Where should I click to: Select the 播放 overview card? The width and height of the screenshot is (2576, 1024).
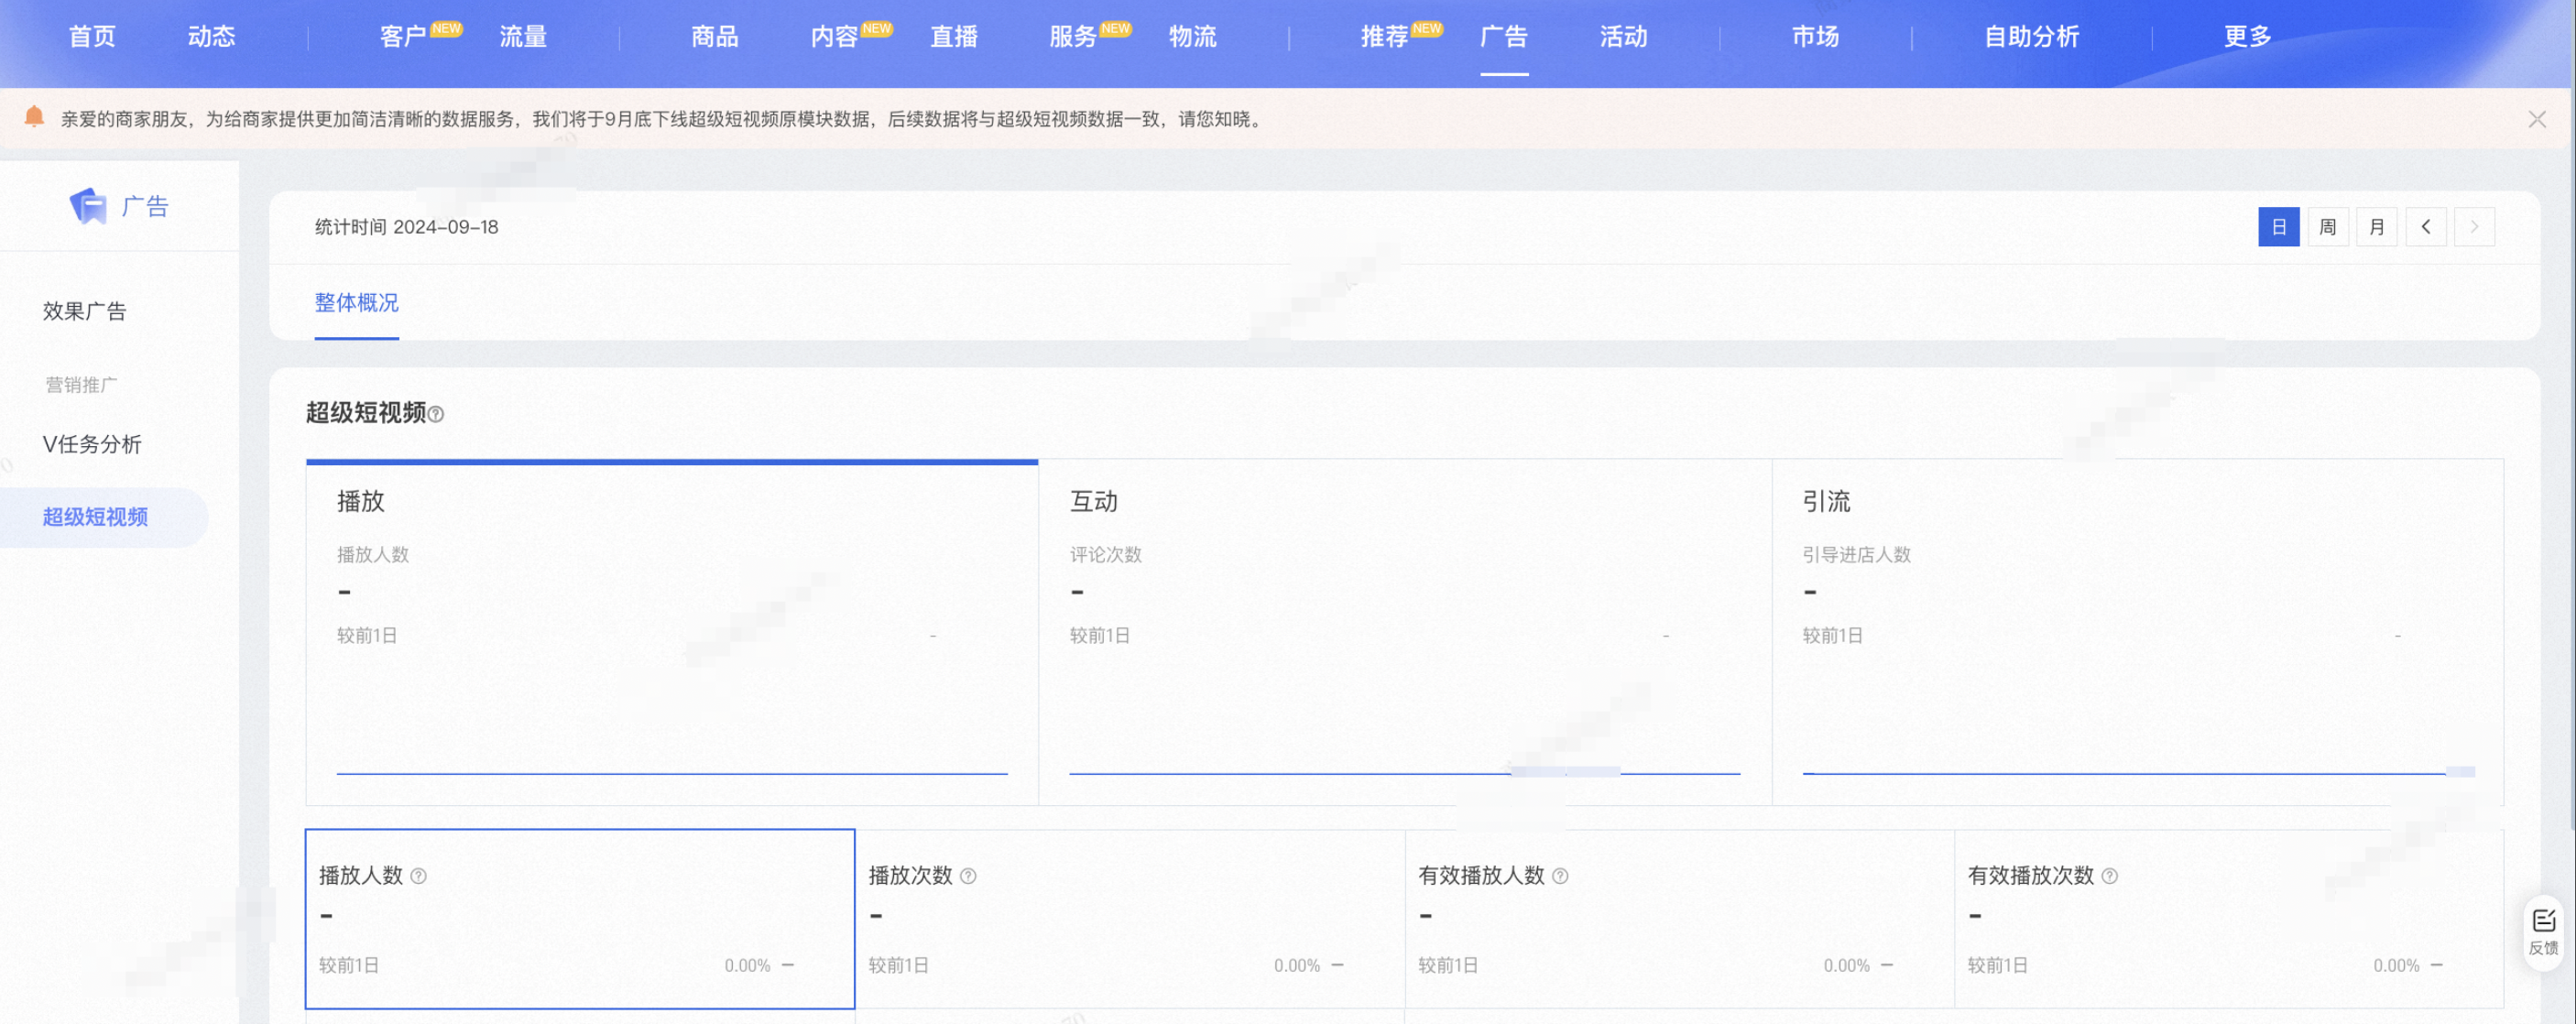click(x=672, y=632)
